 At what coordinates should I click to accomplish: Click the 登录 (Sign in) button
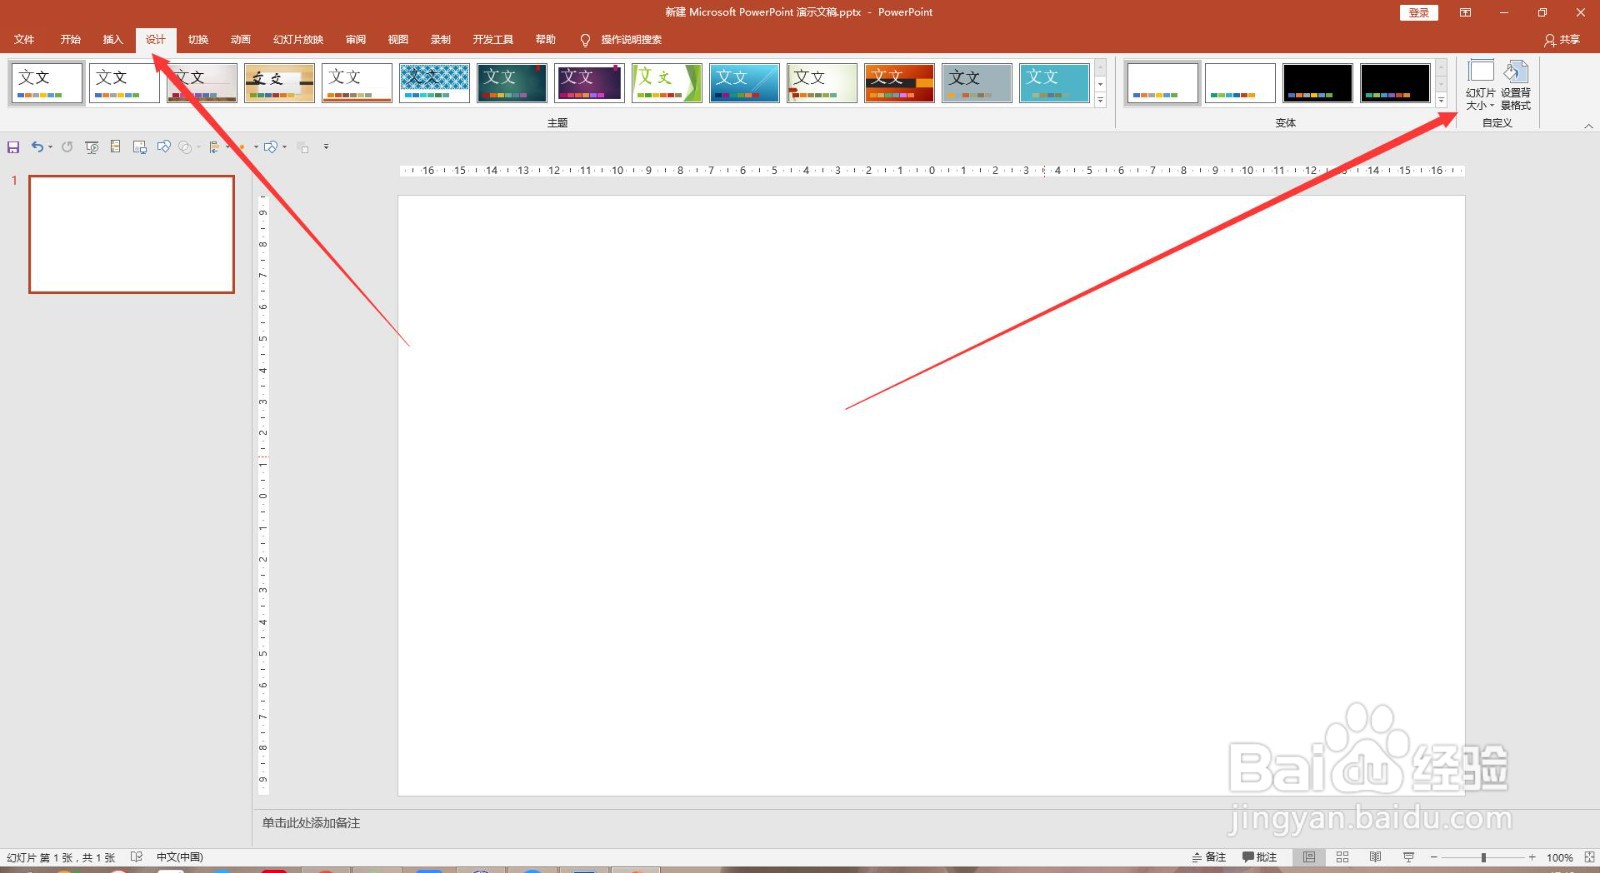1419,13
